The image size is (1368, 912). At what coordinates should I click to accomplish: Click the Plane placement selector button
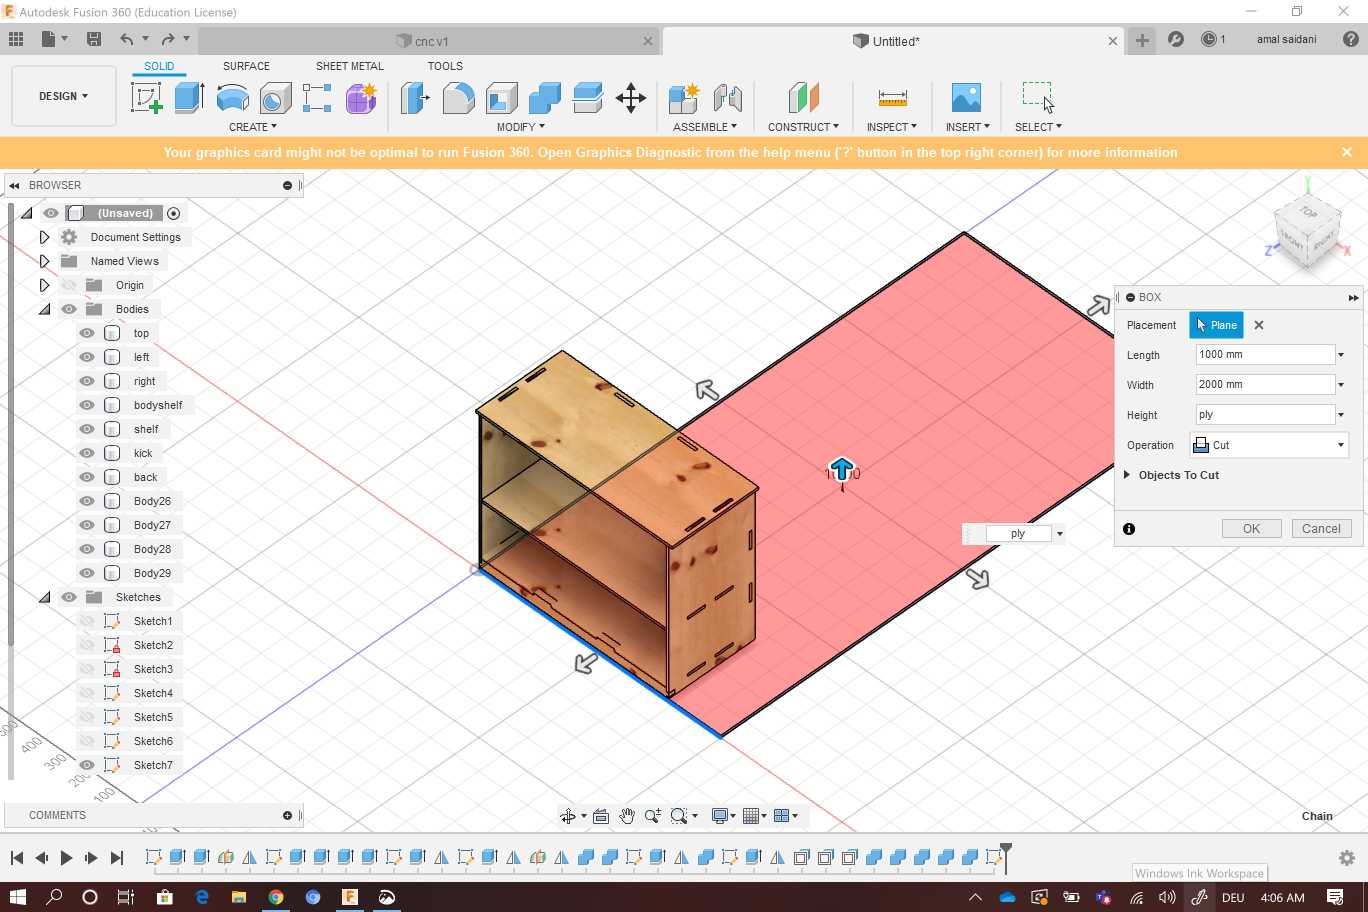coord(1216,325)
